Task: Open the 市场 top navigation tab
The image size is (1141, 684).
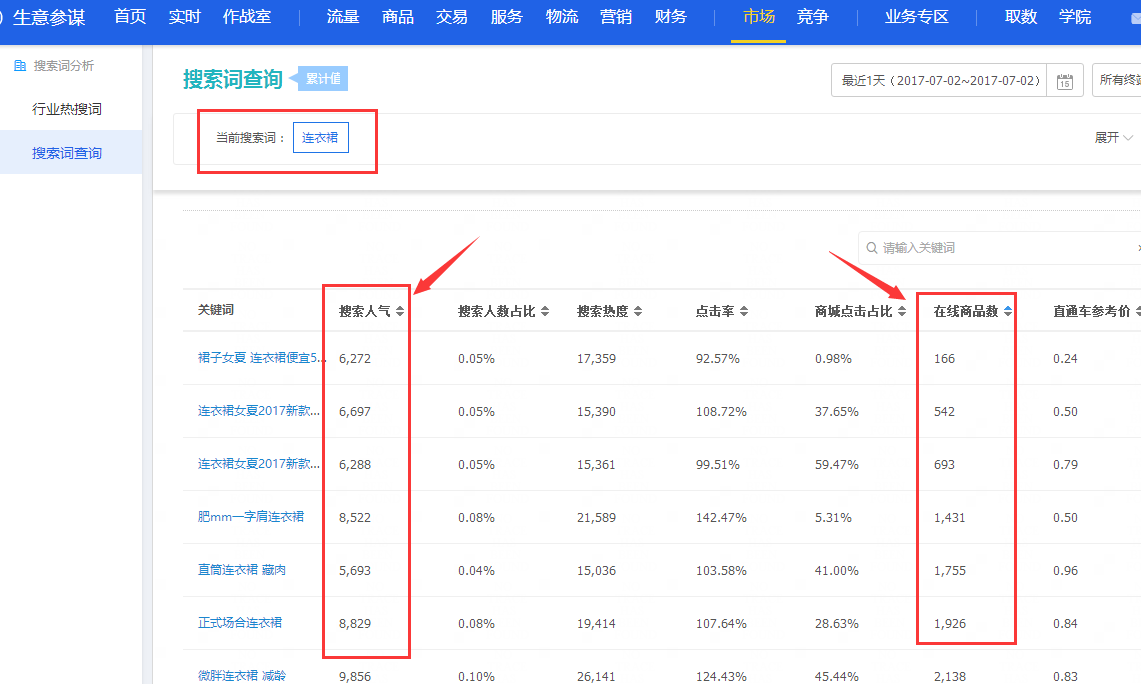Action: (758, 17)
